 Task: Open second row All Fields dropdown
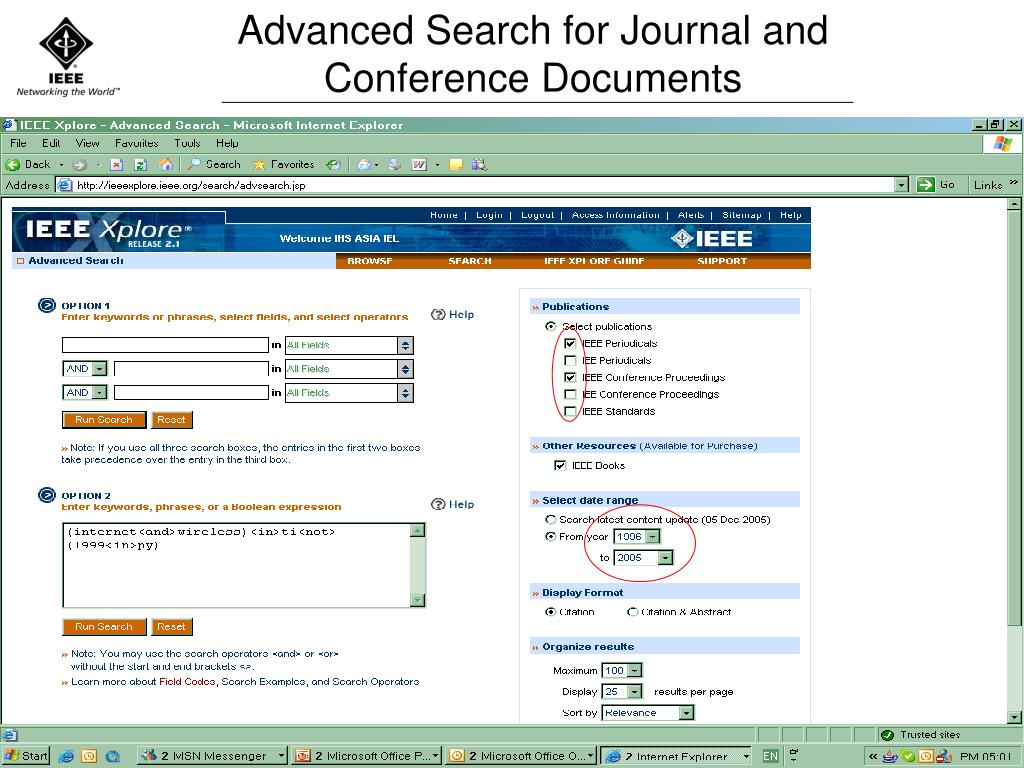pyautogui.click(x=349, y=369)
